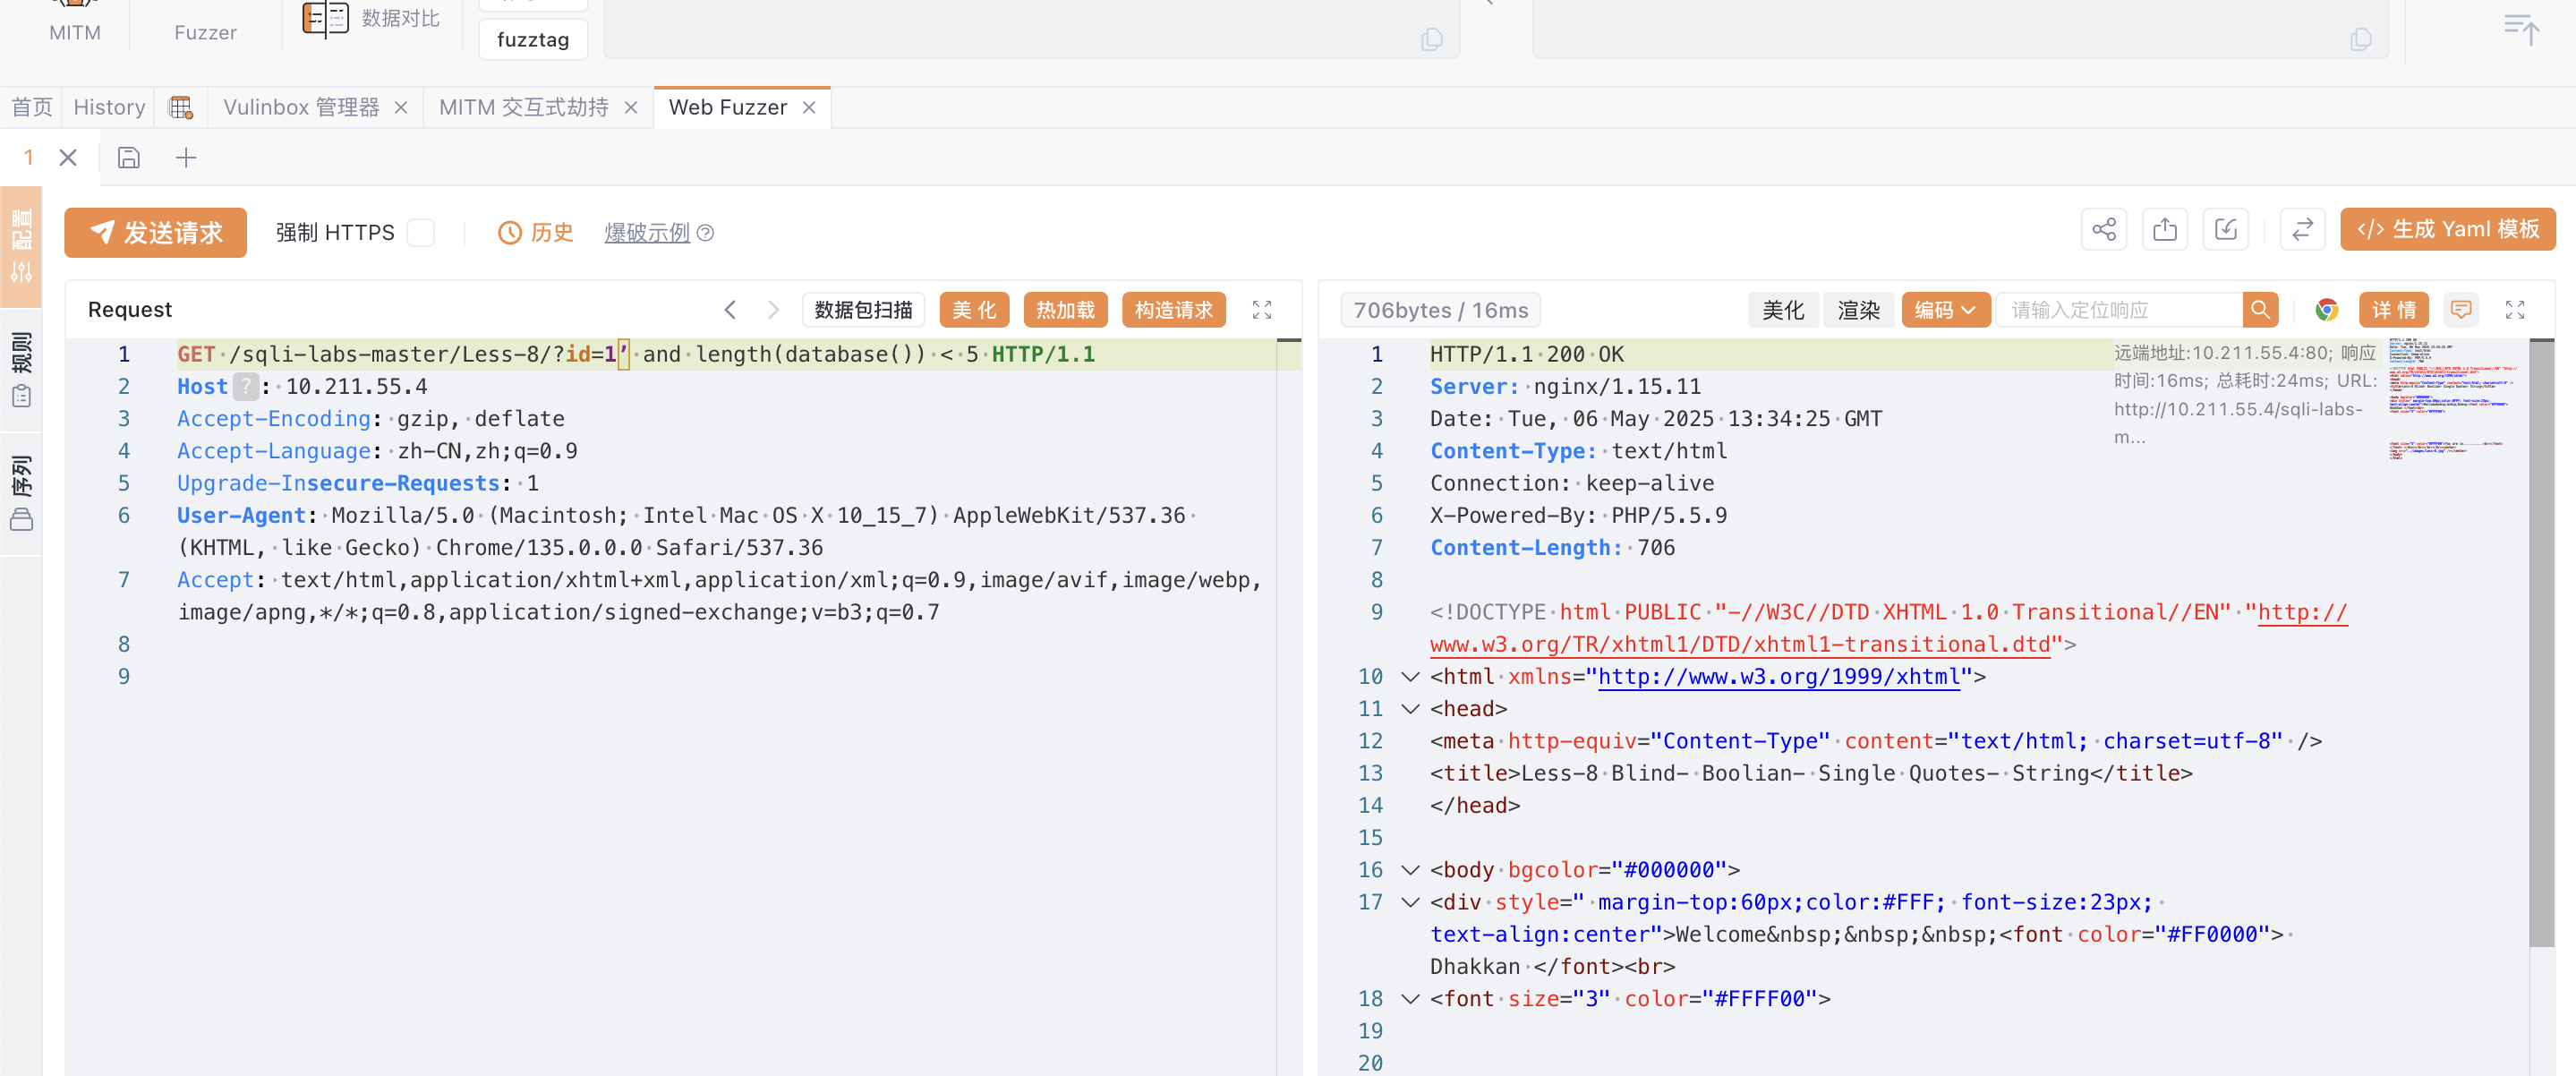
Task: Click the export upload icon
Action: [x=2164, y=230]
